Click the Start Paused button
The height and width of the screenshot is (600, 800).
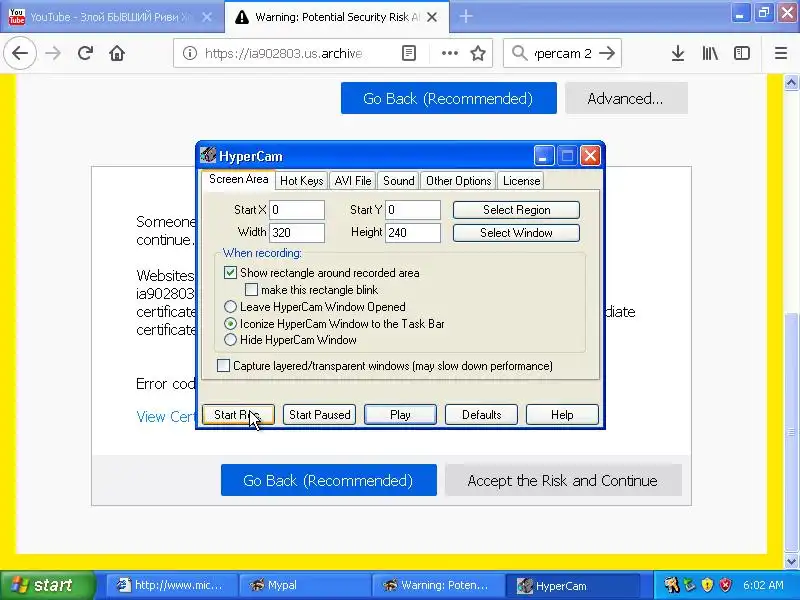click(319, 414)
